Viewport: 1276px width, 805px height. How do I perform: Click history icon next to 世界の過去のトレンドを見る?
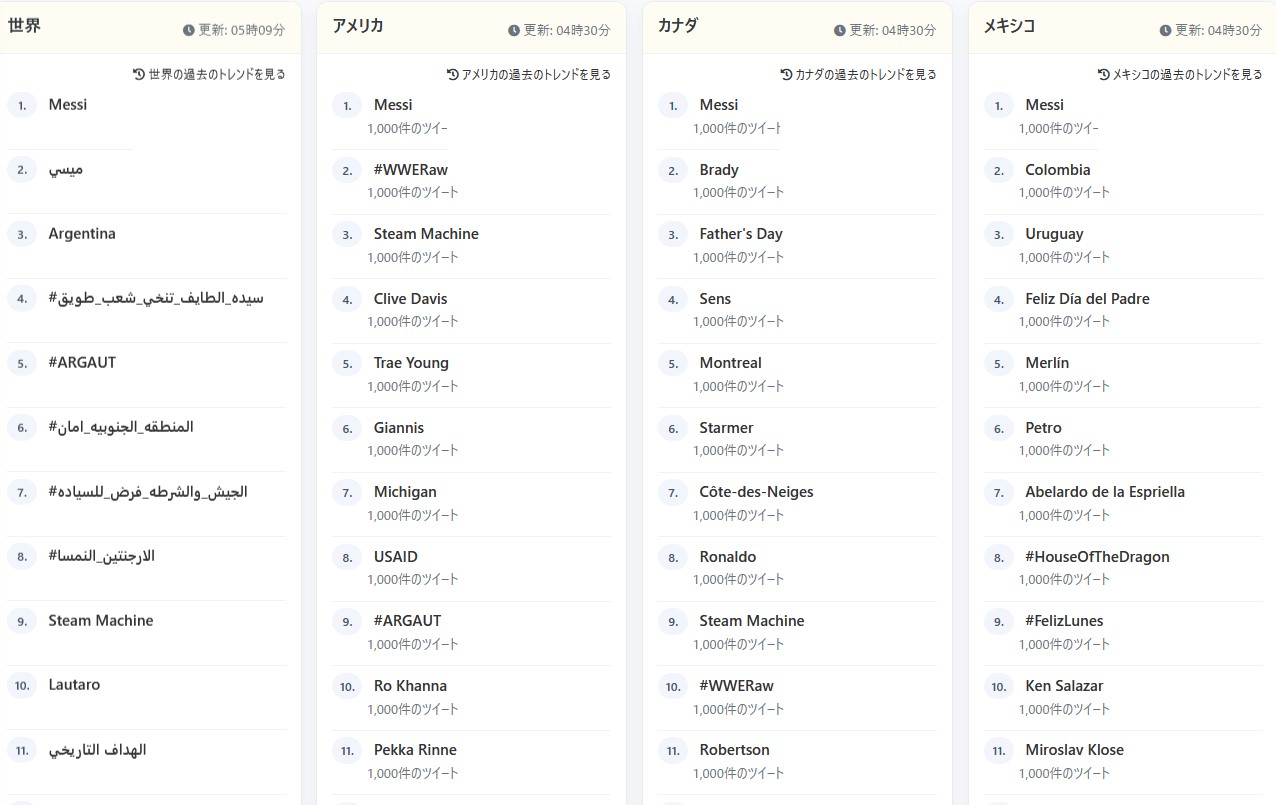point(139,74)
